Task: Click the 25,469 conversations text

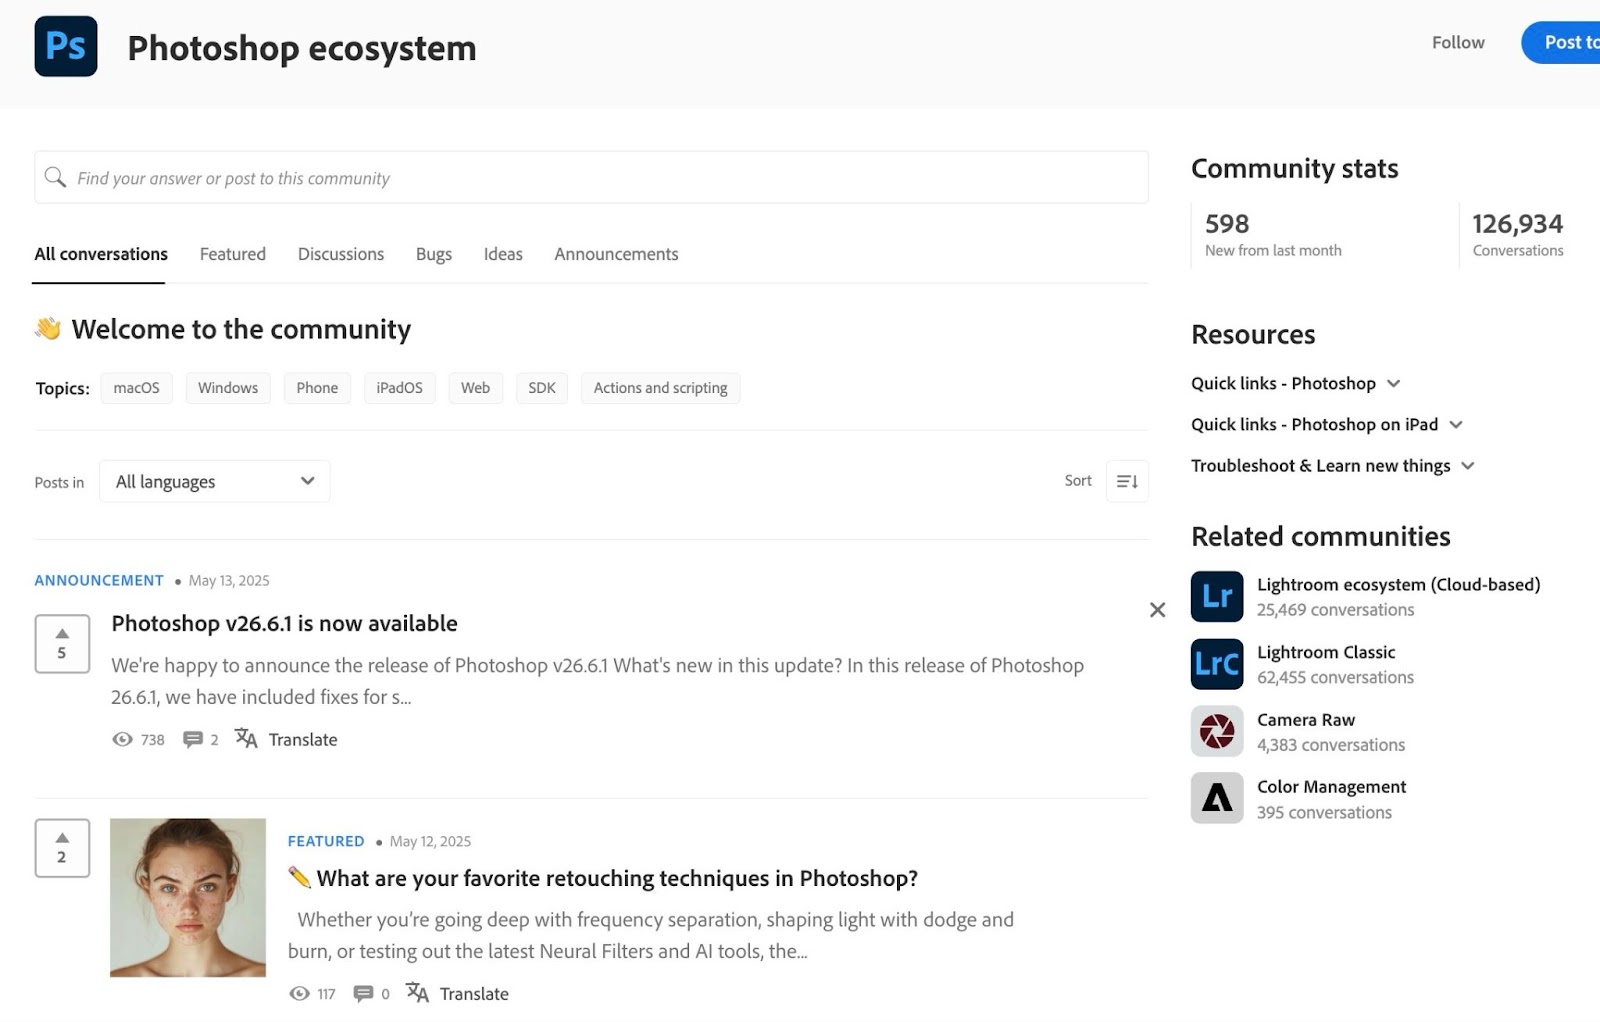Action: click(x=1335, y=609)
